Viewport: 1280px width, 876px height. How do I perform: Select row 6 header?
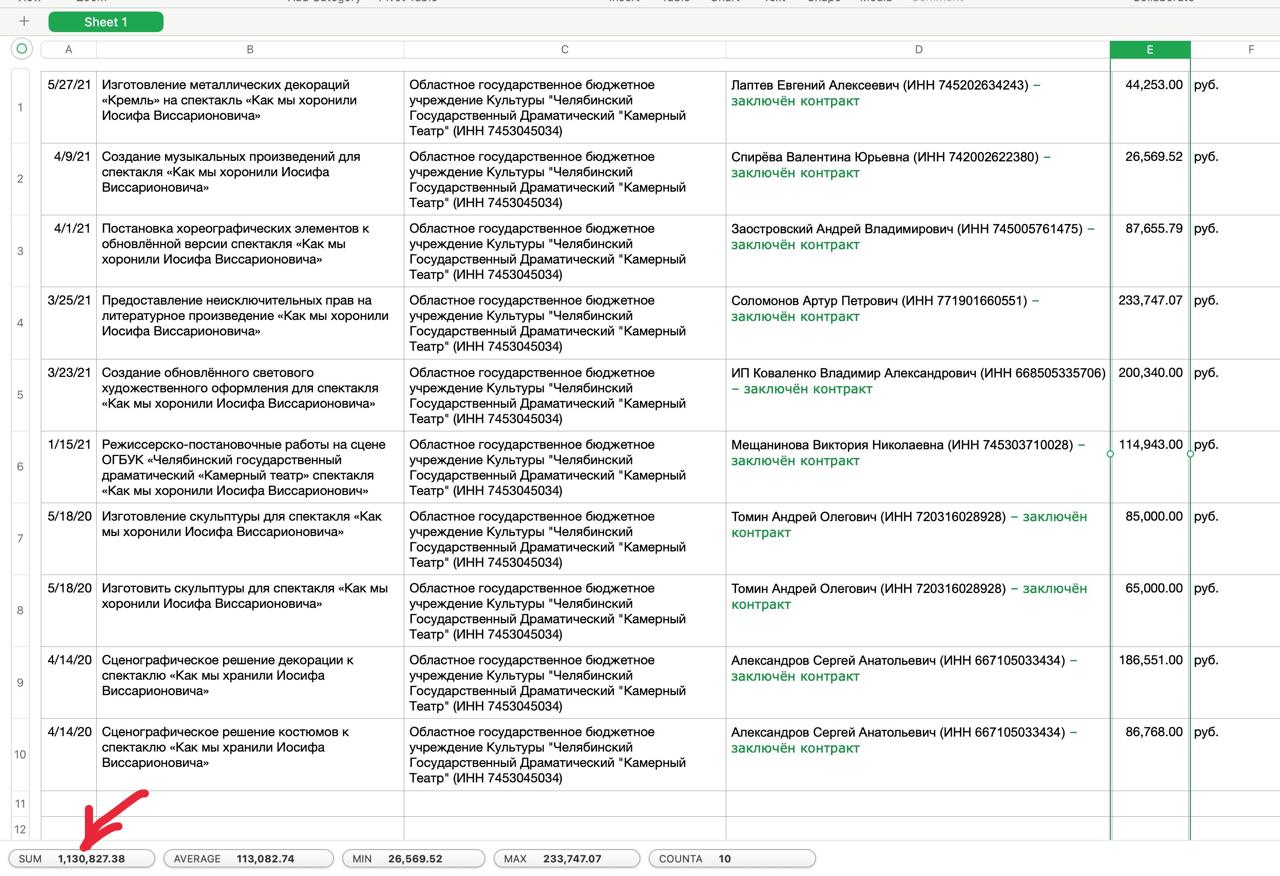pyautogui.click(x=20, y=467)
